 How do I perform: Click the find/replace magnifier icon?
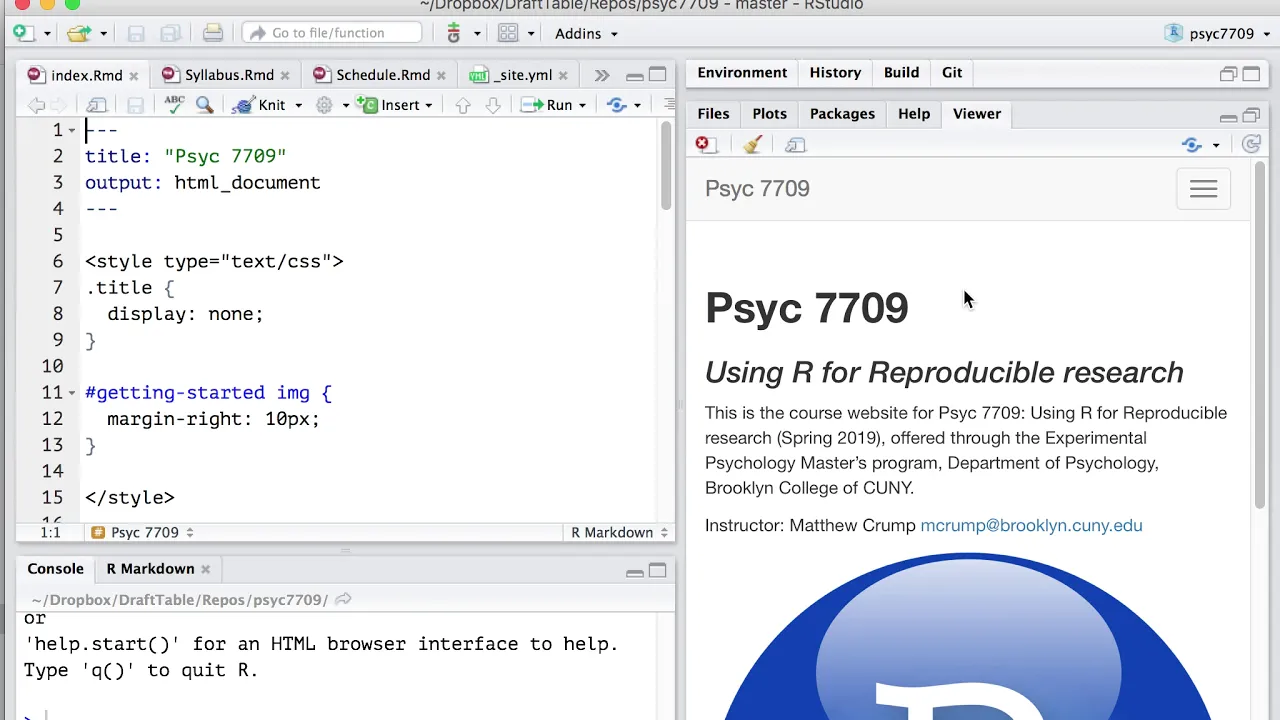click(204, 104)
